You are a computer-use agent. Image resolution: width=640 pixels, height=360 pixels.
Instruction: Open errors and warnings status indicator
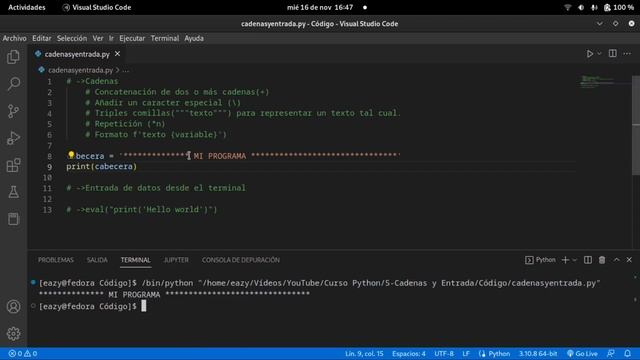(x=23, y=353)
